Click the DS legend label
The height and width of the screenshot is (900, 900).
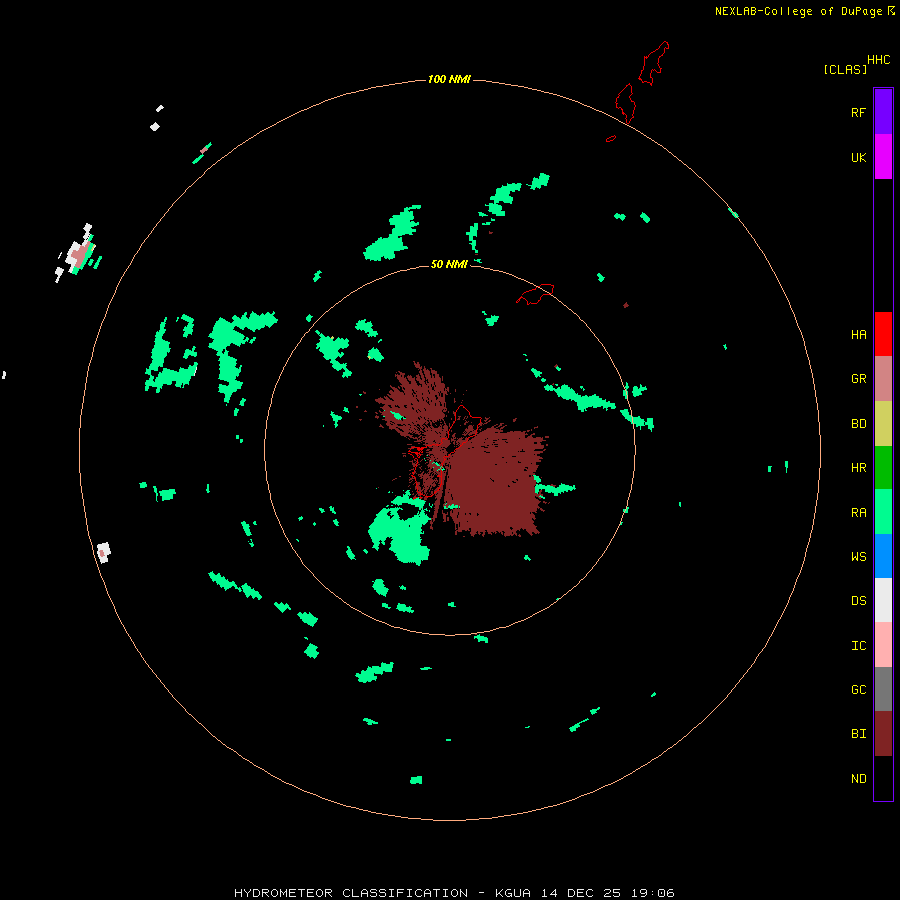click(858, 601)
